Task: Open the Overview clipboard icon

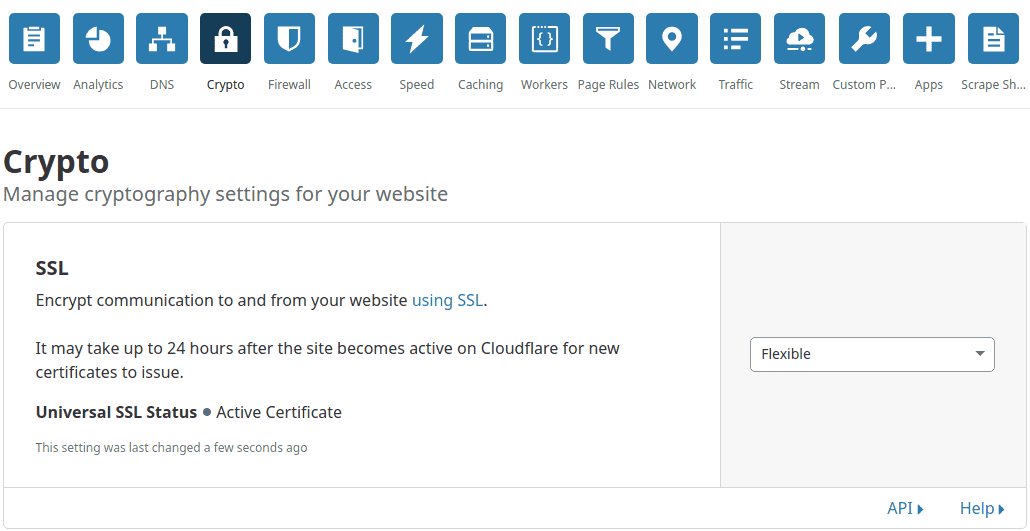Action: 34,39
